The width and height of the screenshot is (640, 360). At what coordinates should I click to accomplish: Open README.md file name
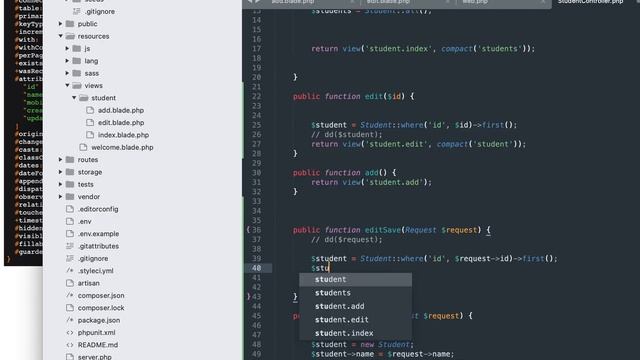tap(98, 345)
